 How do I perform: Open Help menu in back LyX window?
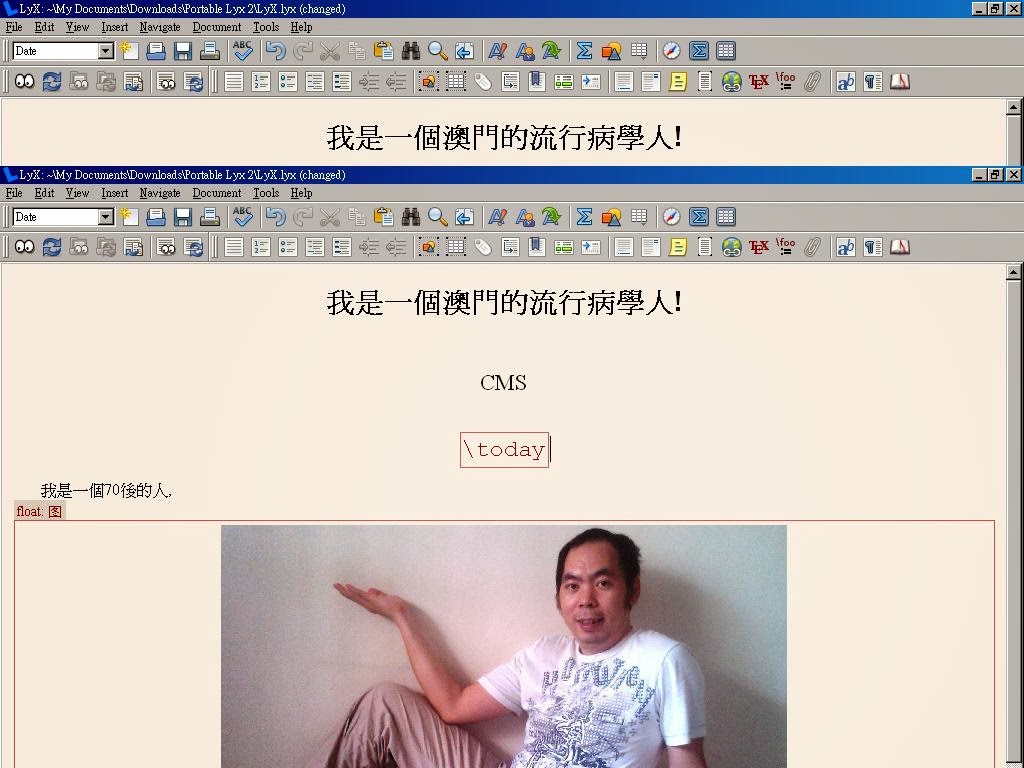click(x=301, y=27)
